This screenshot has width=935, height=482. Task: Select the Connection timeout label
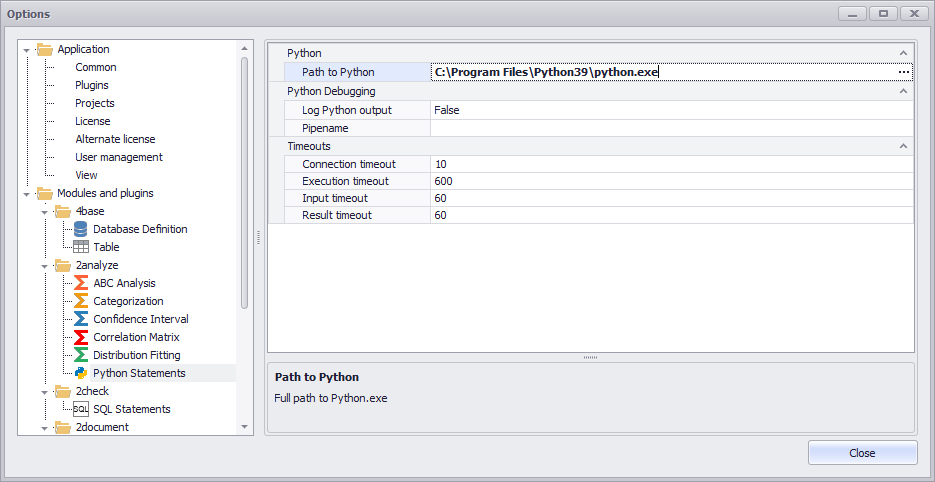(349, 164)
